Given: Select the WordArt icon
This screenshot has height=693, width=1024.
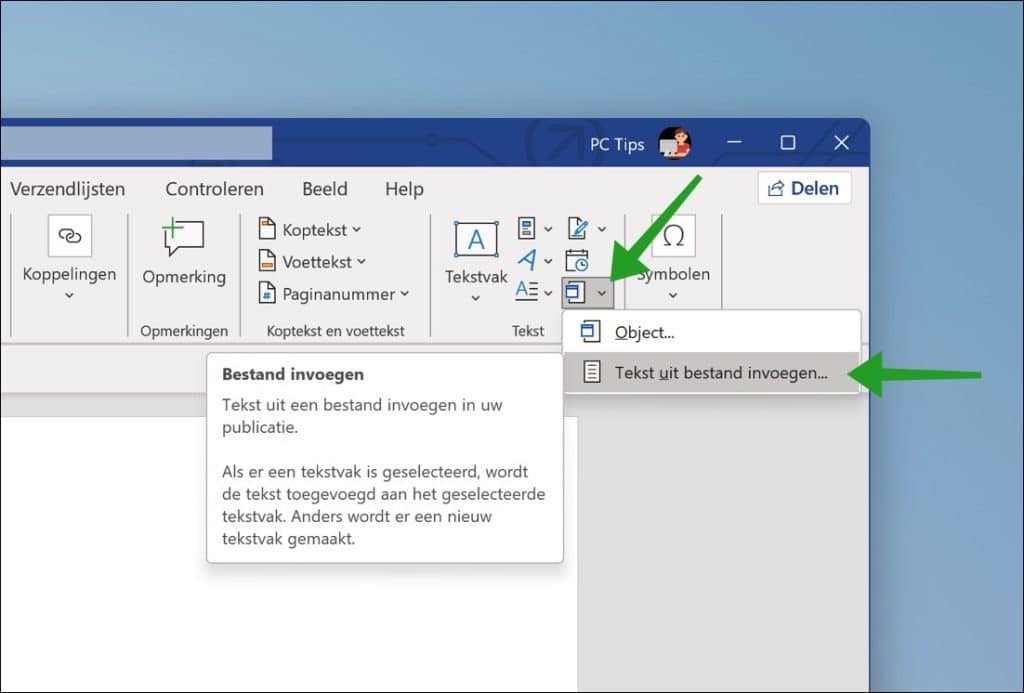Looking at the screenshot, I should (529, 260).
